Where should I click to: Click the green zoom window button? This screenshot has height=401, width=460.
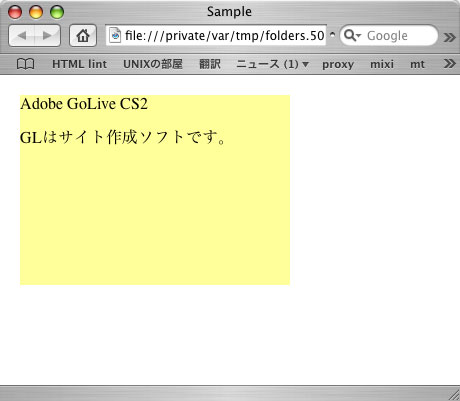pyautogui.click(x=57, y=12)
